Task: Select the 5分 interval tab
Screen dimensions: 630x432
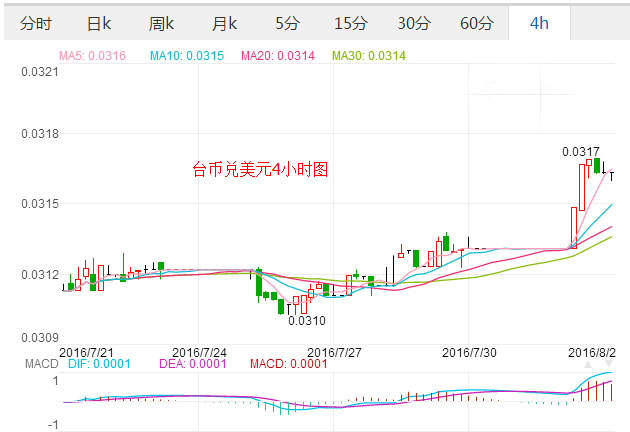Action: (x=287, y=22)
